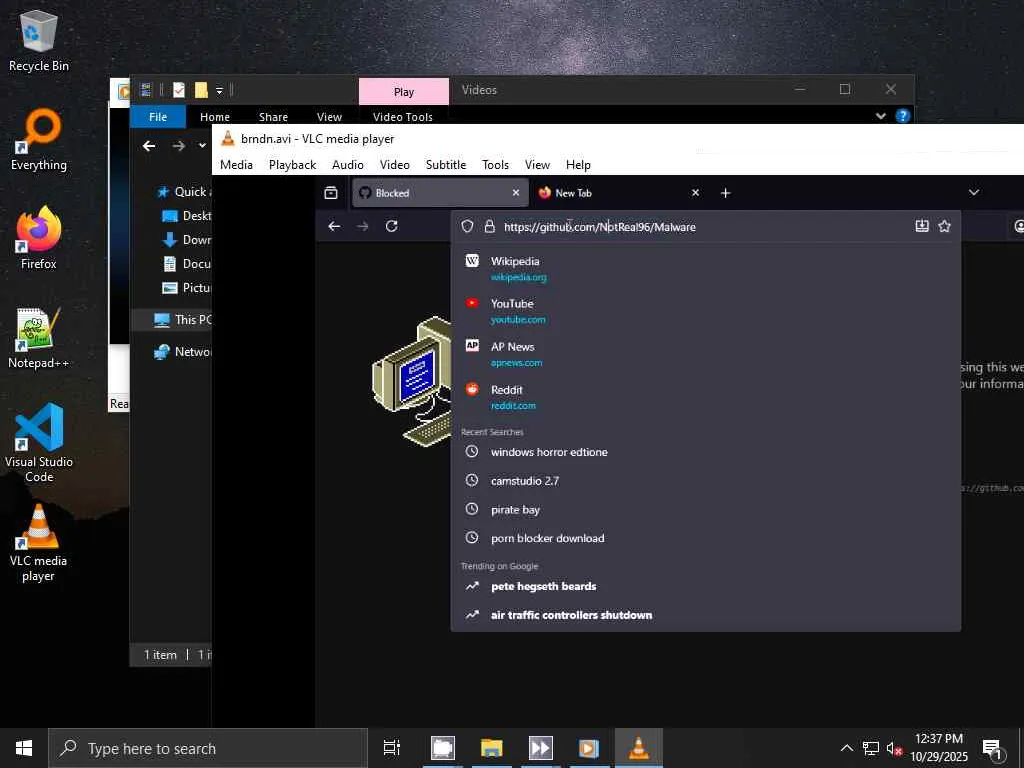Click the Firefox reload page icon

[x=391, y=226]
